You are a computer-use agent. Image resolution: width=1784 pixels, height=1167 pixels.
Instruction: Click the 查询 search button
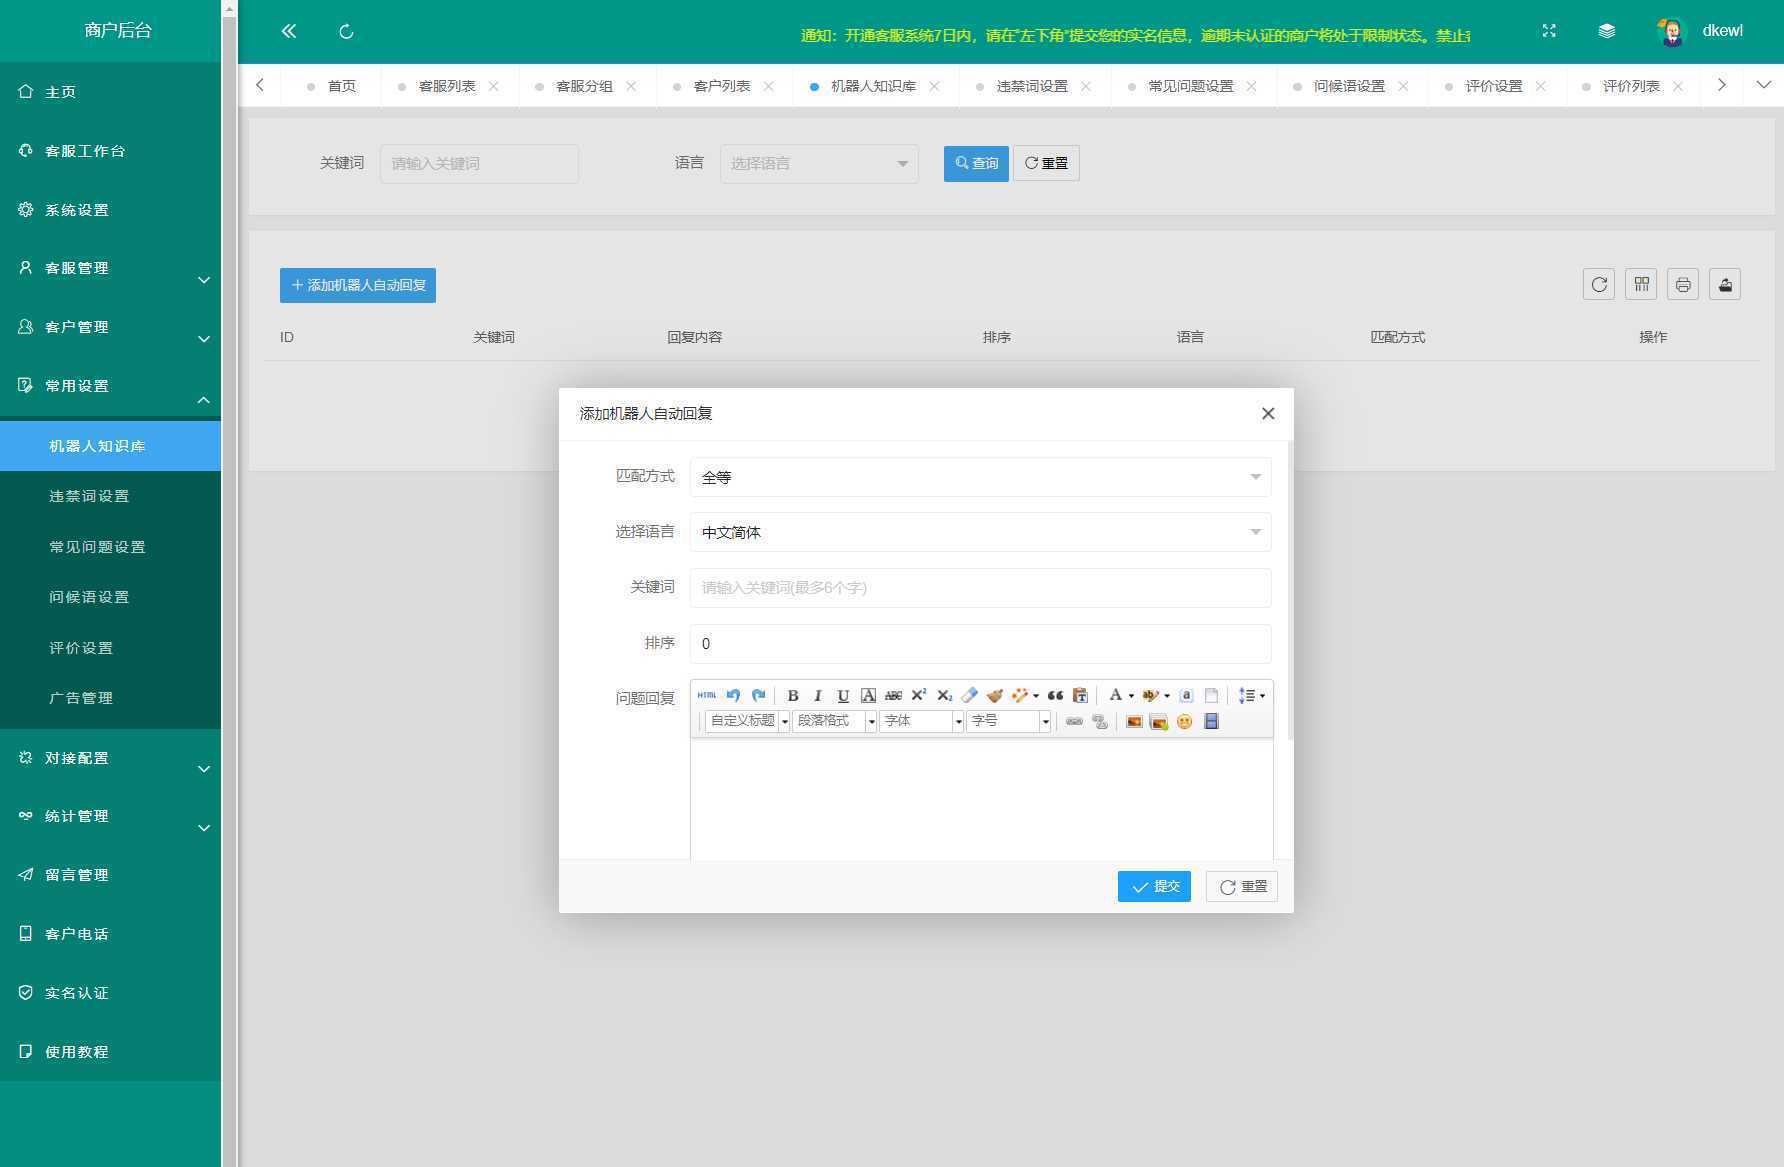(976, 163)
